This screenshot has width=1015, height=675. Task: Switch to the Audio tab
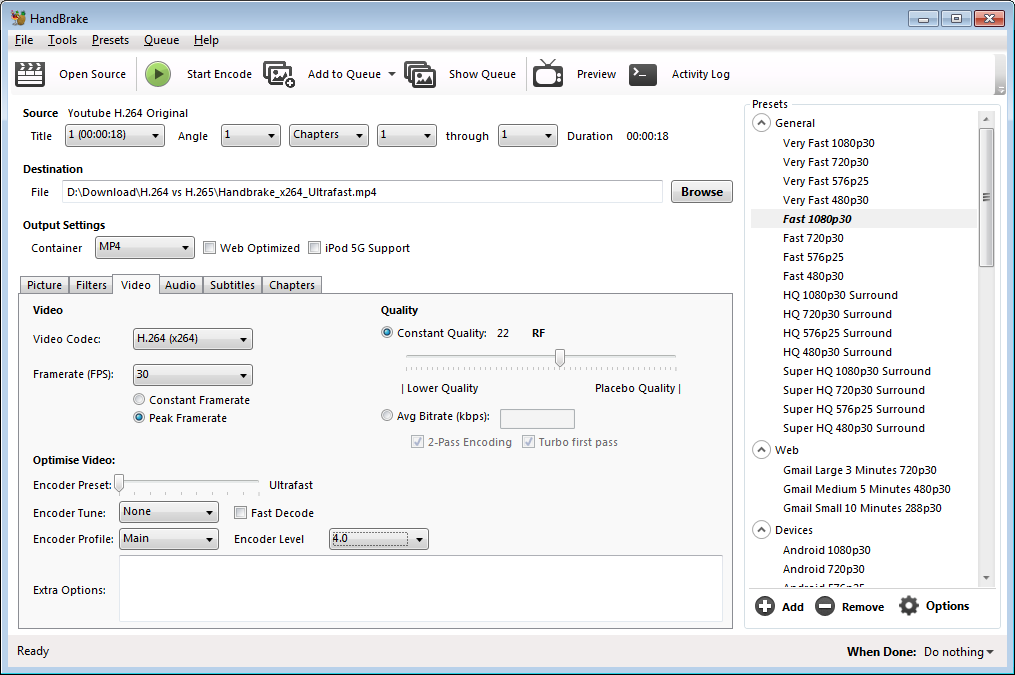coord(180,285)
